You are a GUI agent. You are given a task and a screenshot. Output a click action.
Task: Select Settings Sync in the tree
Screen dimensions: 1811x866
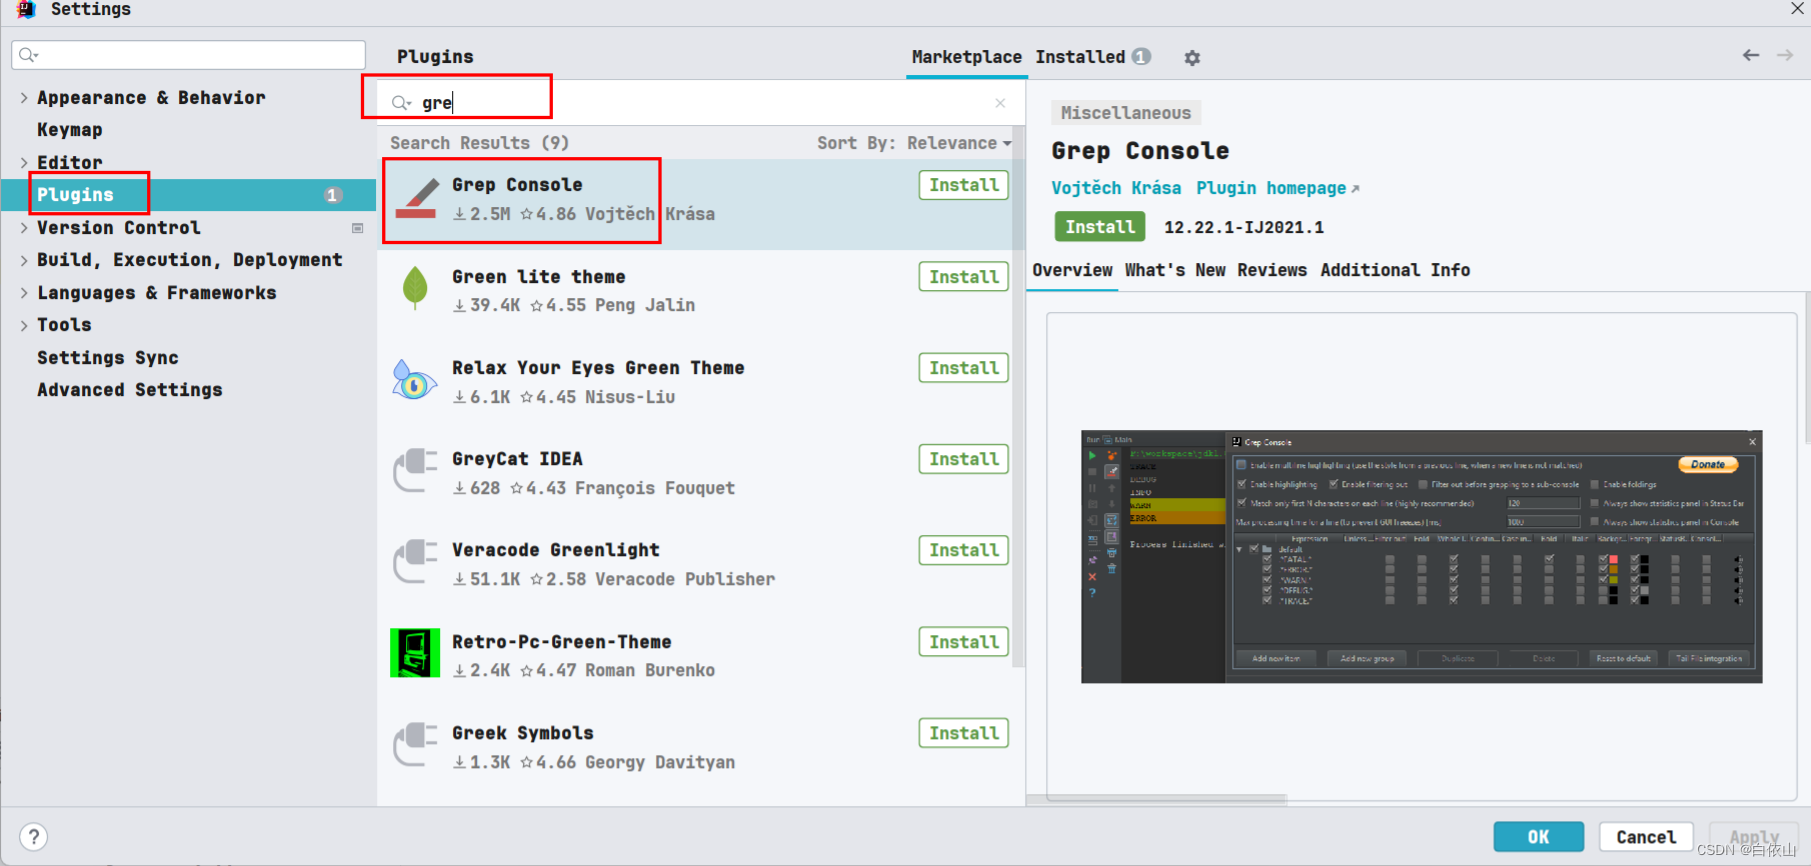(x=108, y=358)
